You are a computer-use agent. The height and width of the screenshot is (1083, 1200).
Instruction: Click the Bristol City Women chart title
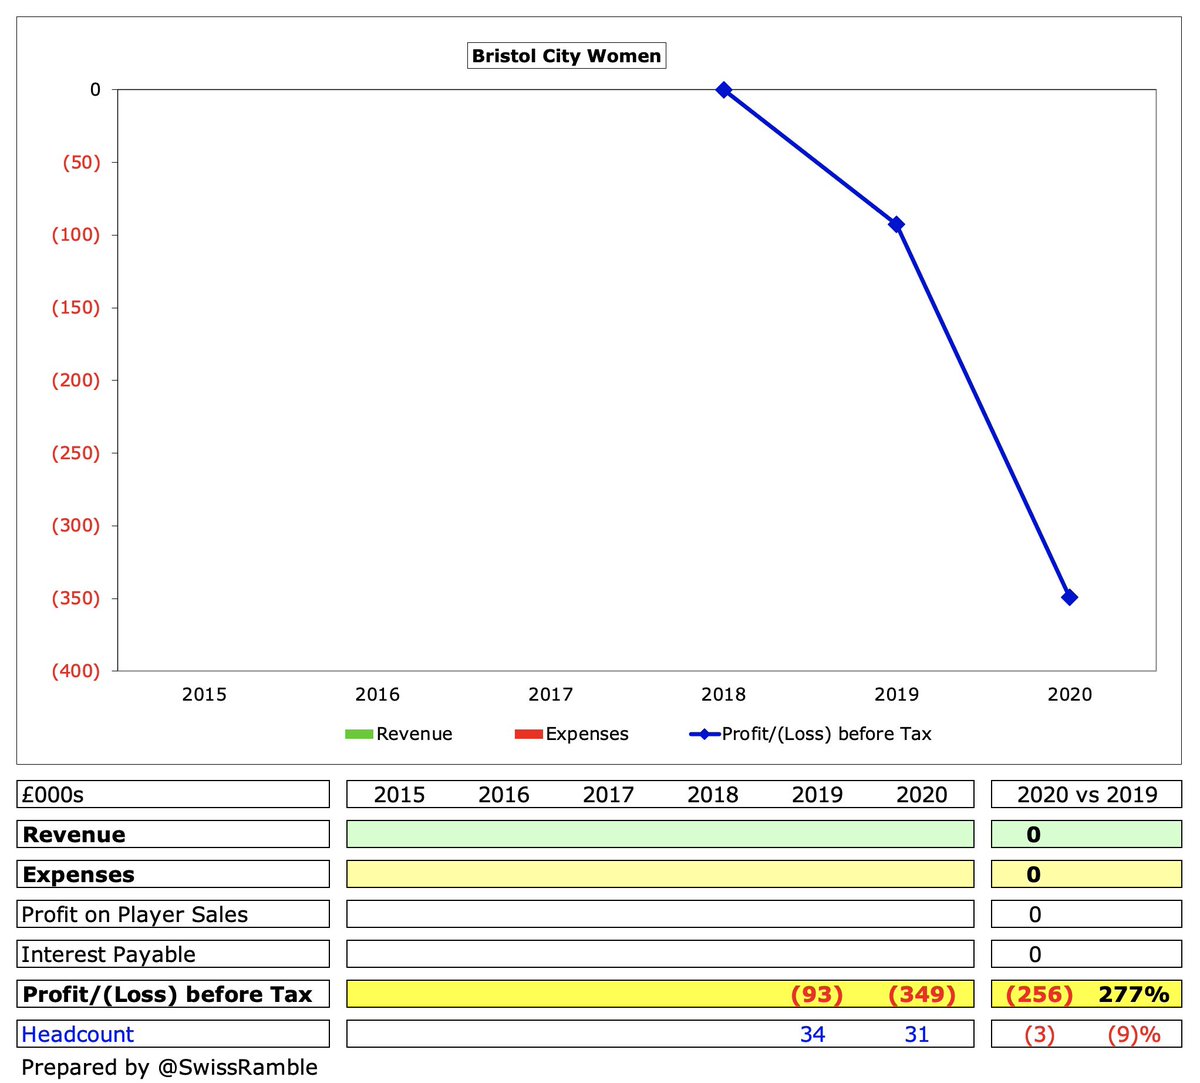click(x=566, y=56)
